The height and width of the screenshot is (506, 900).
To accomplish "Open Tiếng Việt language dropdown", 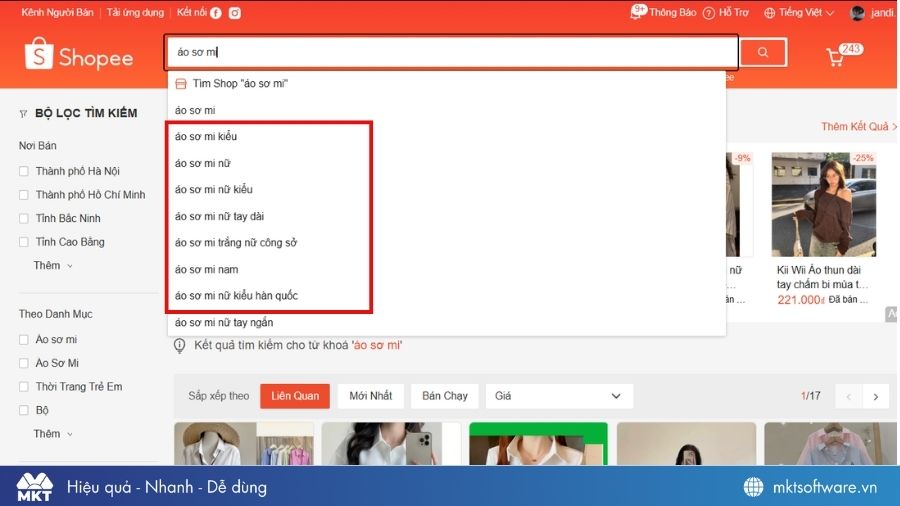I will point(799,13).
